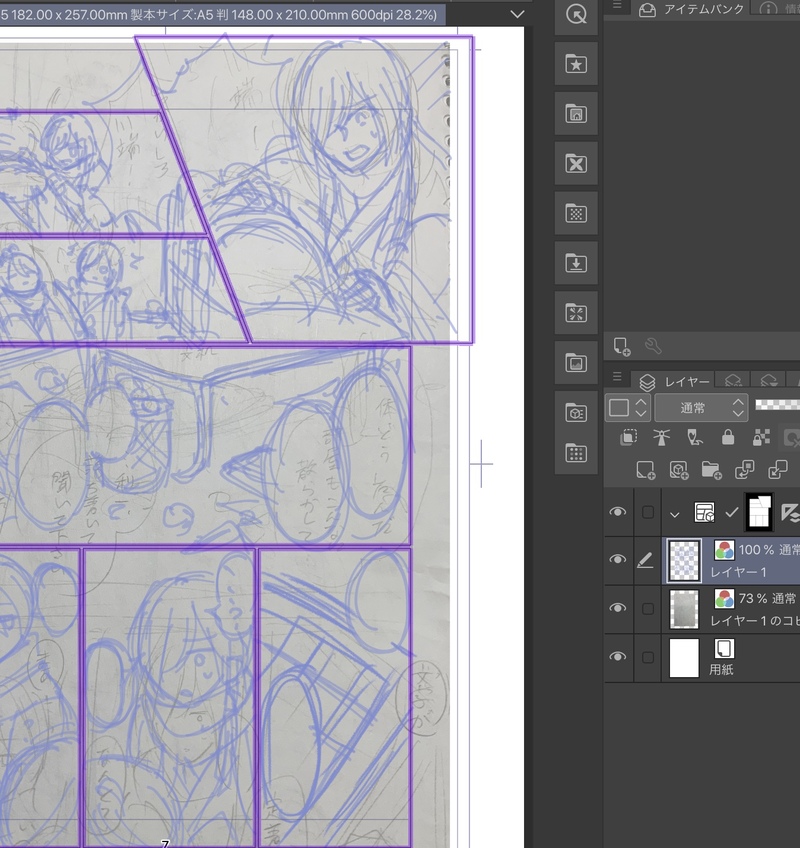Select the レイヤー tab
800x848 pixels.
(x=674, y=381)
